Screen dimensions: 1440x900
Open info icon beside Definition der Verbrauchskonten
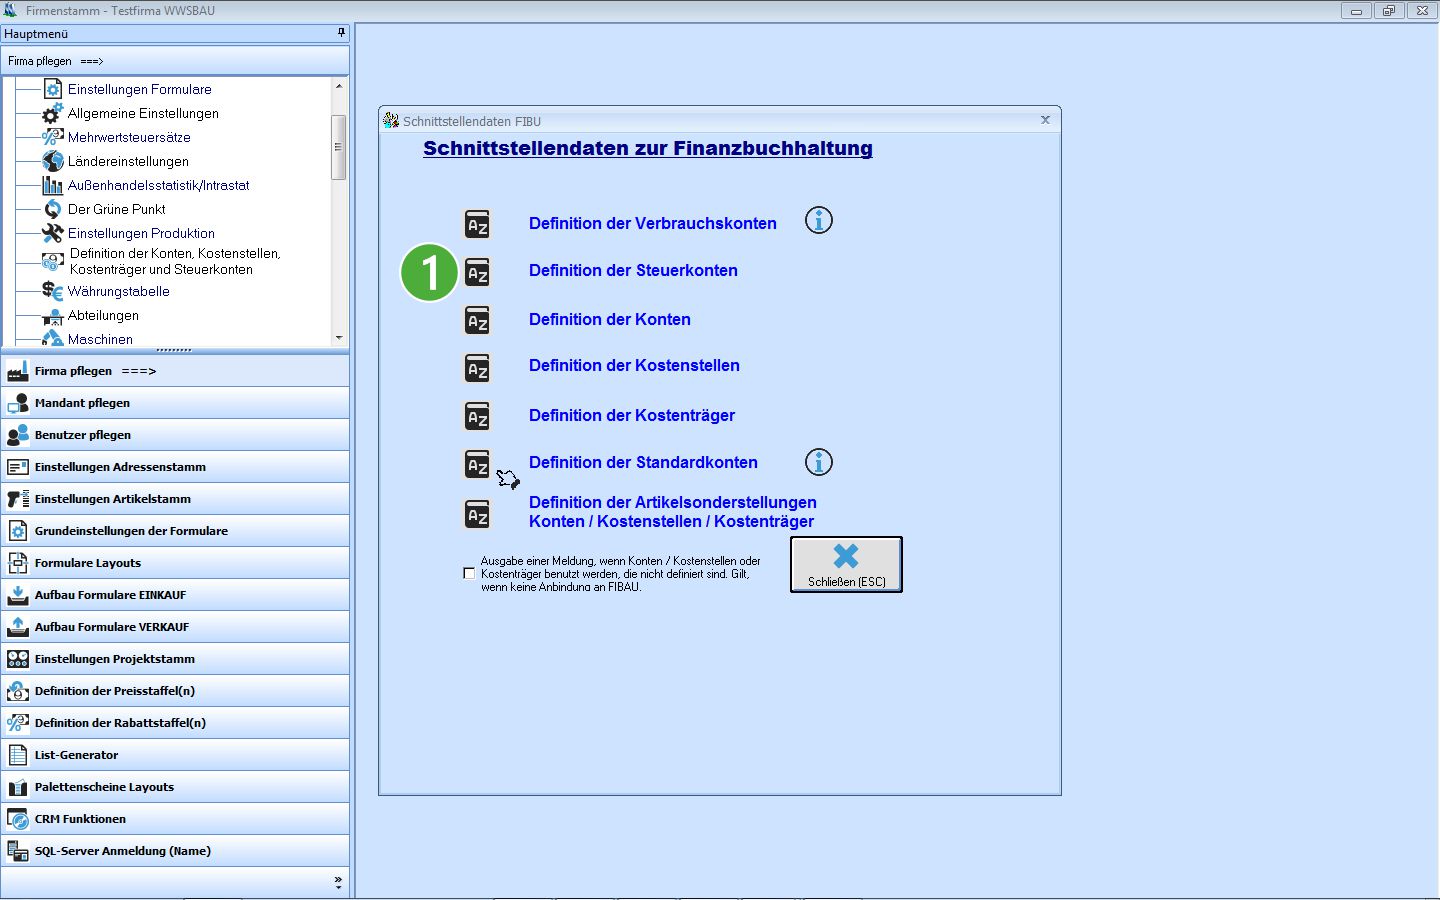(x=819, y=220)
